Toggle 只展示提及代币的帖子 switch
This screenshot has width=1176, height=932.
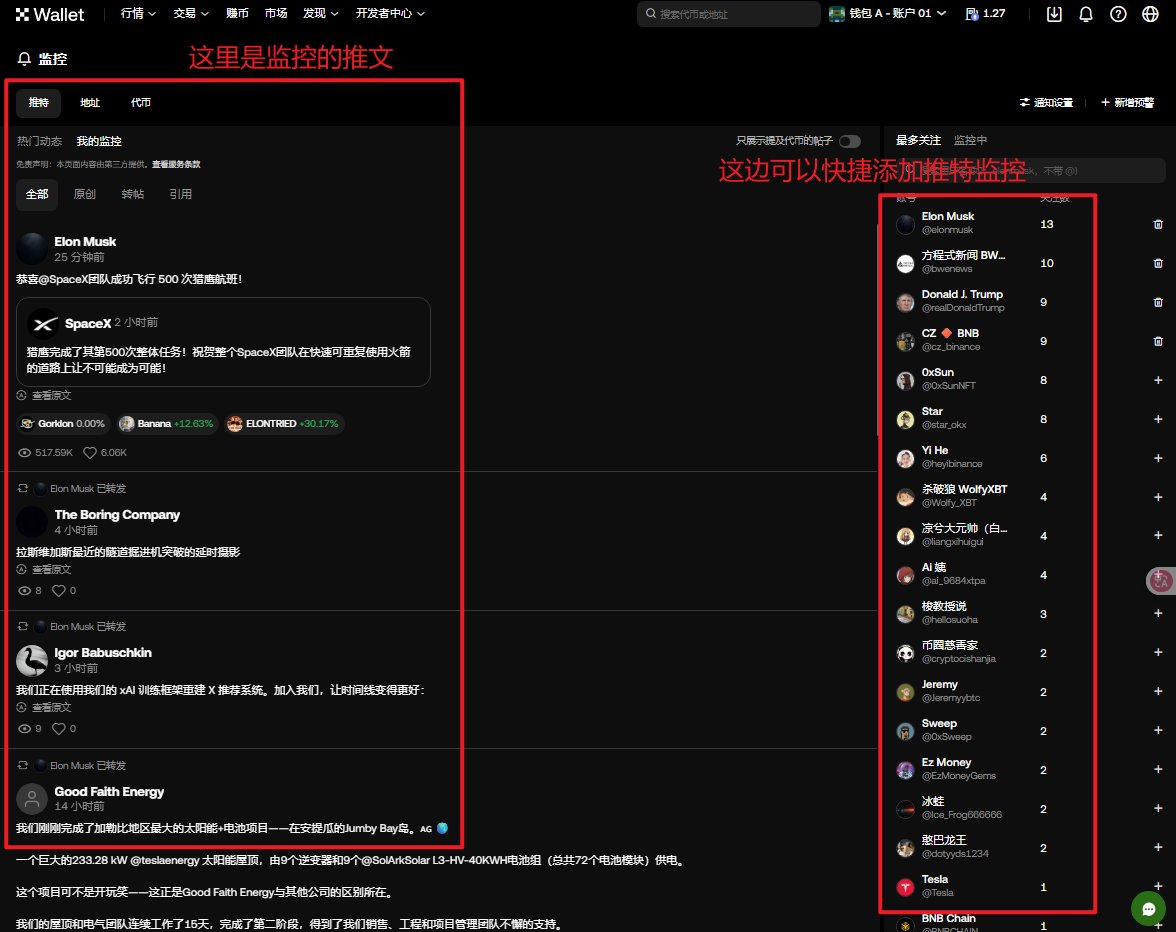[x=850, y=141]
